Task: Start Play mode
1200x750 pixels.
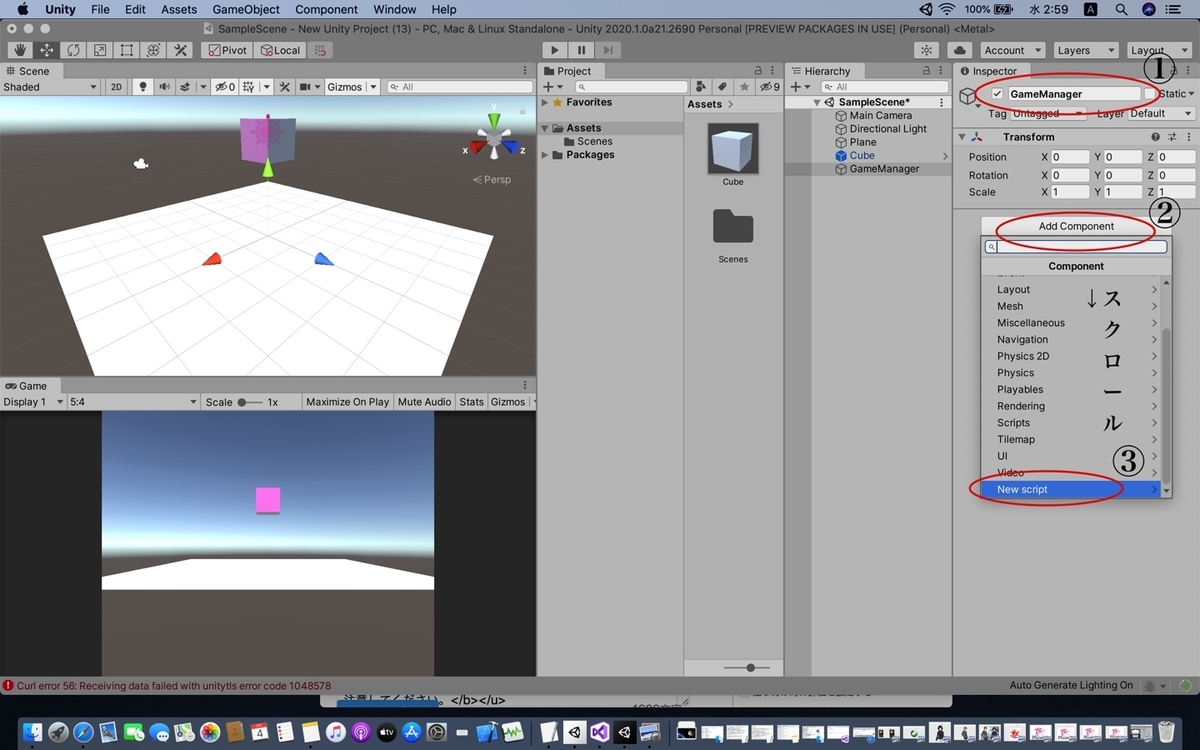Action: click(555, 50)
